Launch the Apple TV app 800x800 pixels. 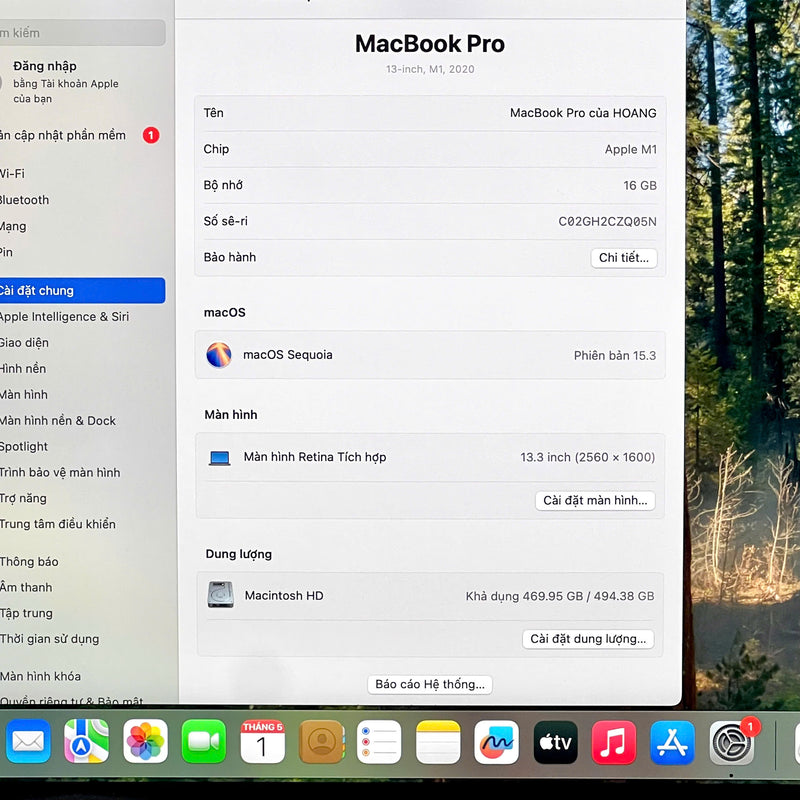point(555,741)
